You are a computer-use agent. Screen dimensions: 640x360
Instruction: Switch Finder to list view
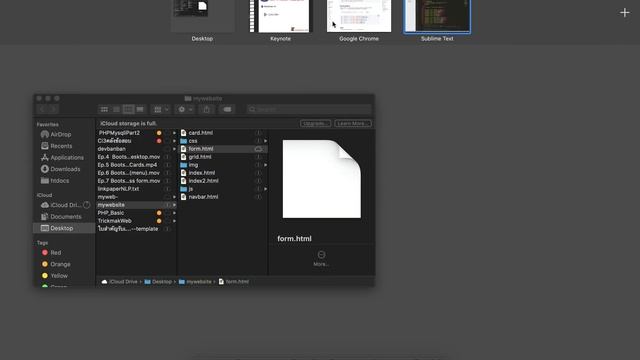point(116,109)
